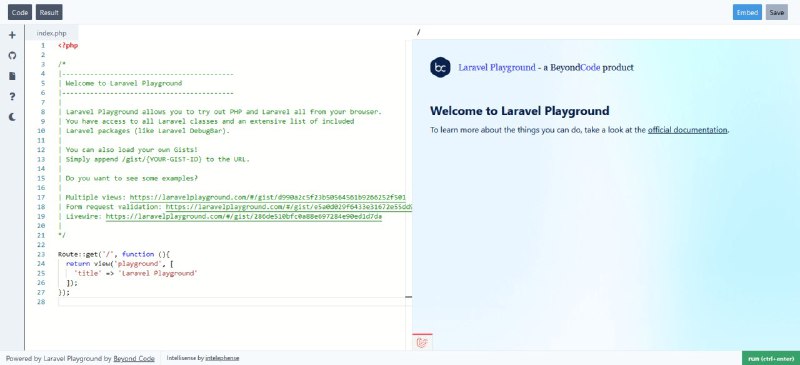Image resolution: width=800 pixels, height=365 pixels.
Task: Click the plus icon to add a file
Action: [12, 35]
